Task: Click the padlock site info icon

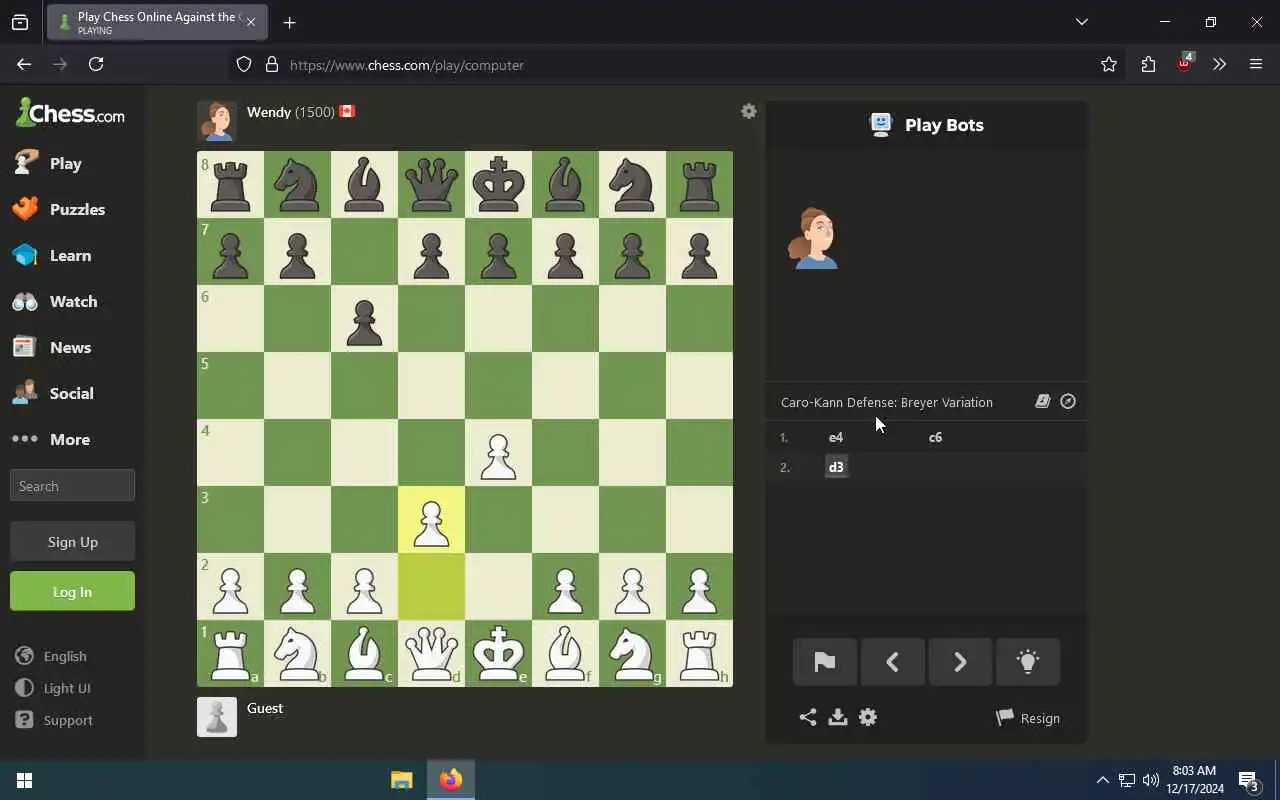Action: 271,65
